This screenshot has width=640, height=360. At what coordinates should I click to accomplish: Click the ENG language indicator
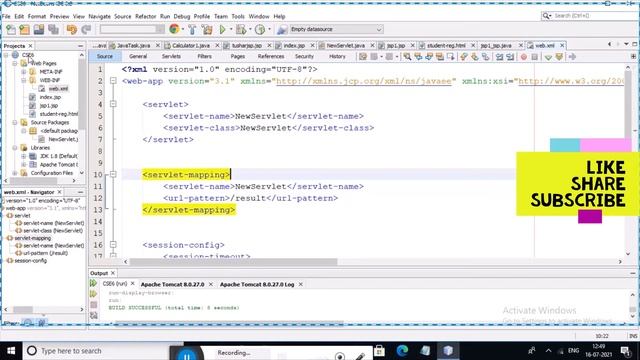(x=573, y=351)
